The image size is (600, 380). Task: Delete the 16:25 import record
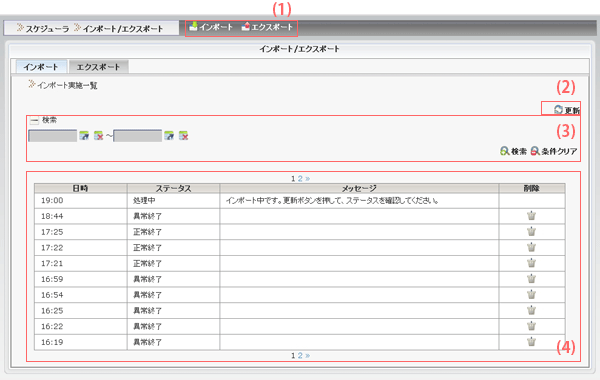532,310
